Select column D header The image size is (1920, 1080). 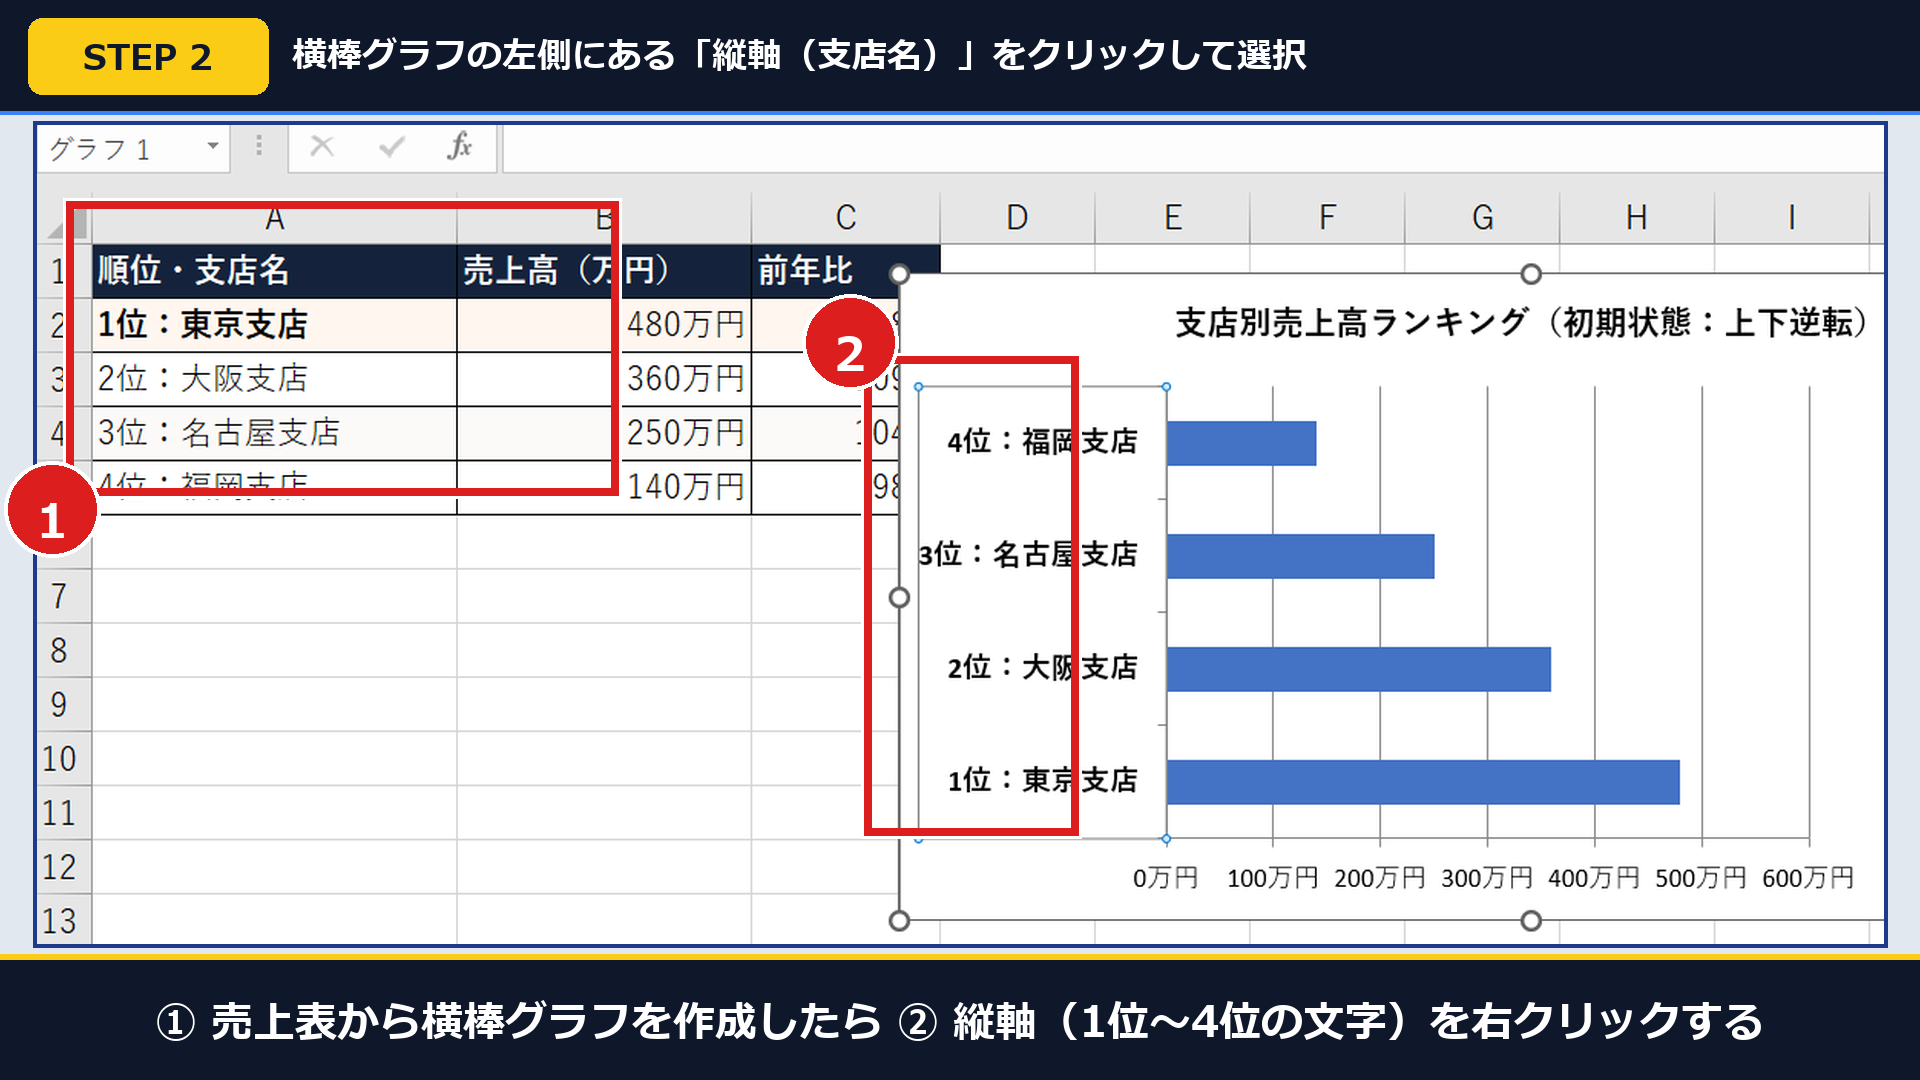coord(1017,218)
